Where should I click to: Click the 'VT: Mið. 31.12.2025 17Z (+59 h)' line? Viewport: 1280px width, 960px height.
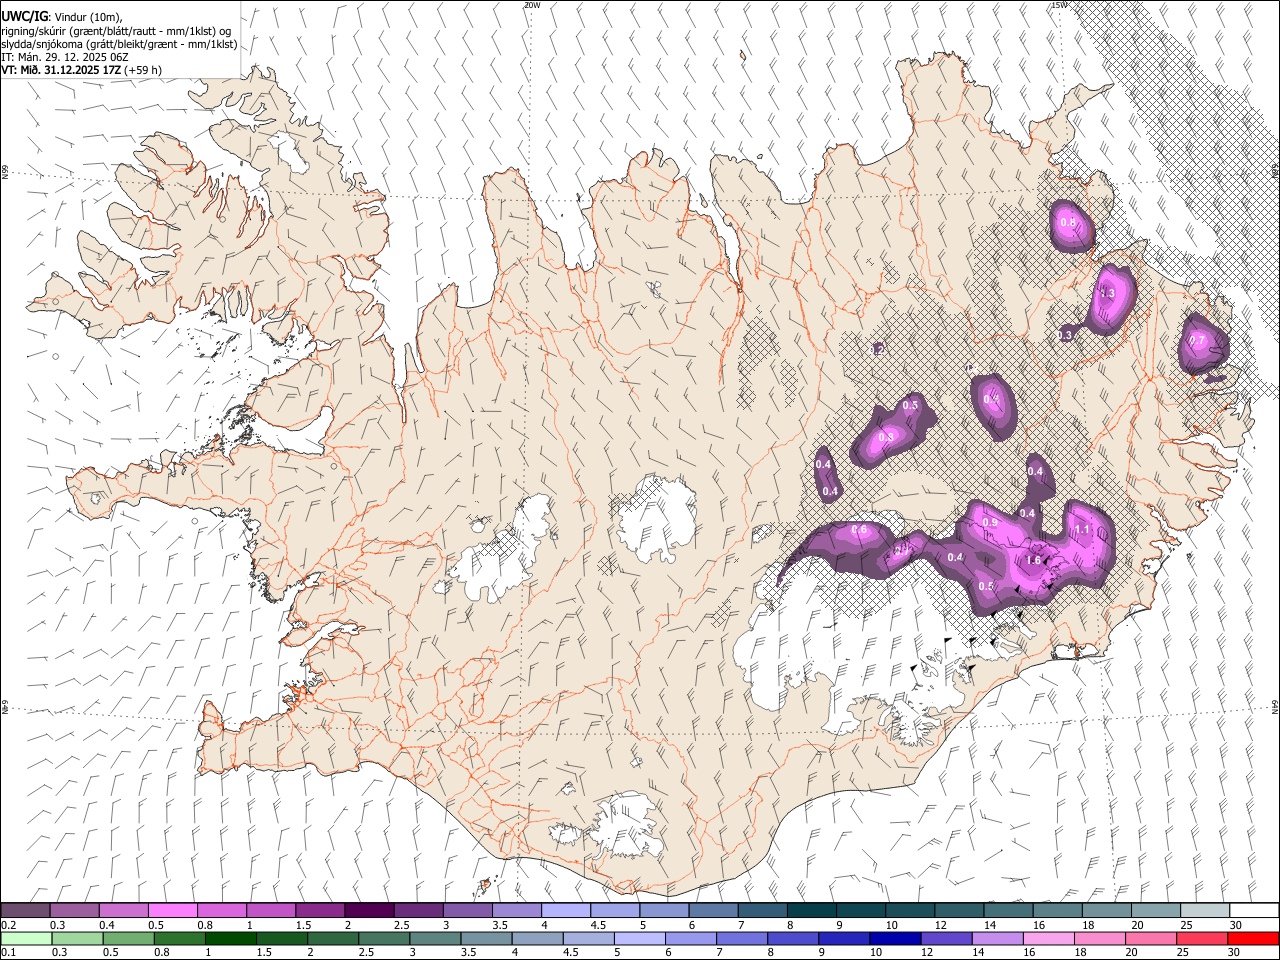coord(82,70)
